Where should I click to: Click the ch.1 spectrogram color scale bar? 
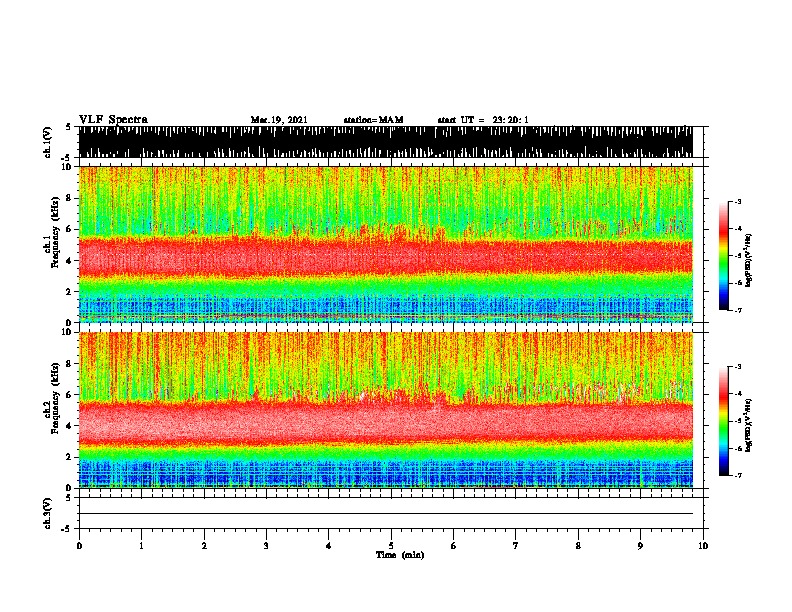coord(724,256)
